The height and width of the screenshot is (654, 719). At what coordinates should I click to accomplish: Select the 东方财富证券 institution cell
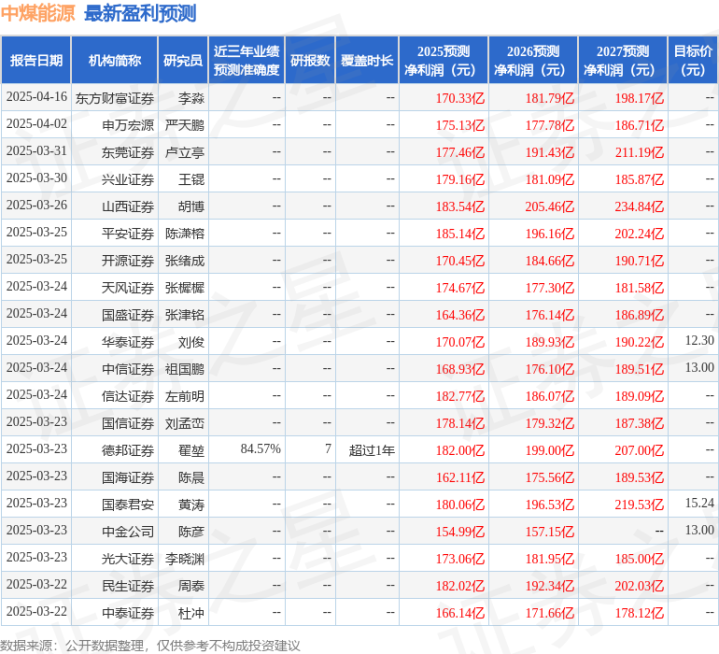pyautogui.click(x=115, y=98)
